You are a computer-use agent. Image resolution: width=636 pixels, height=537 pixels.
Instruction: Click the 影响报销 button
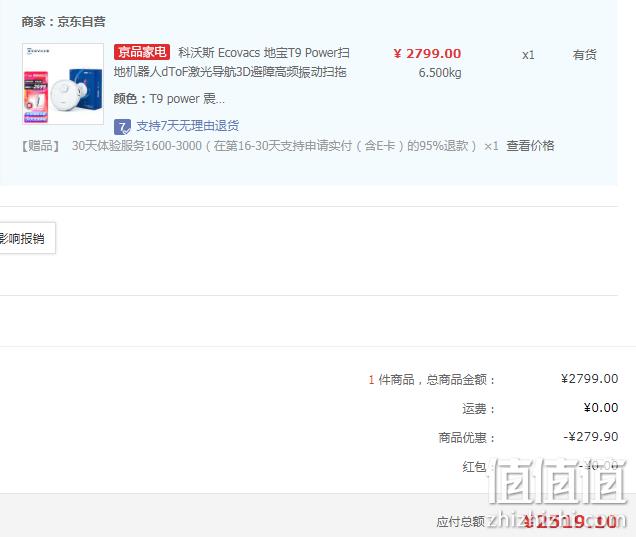(x=27, y=238)
